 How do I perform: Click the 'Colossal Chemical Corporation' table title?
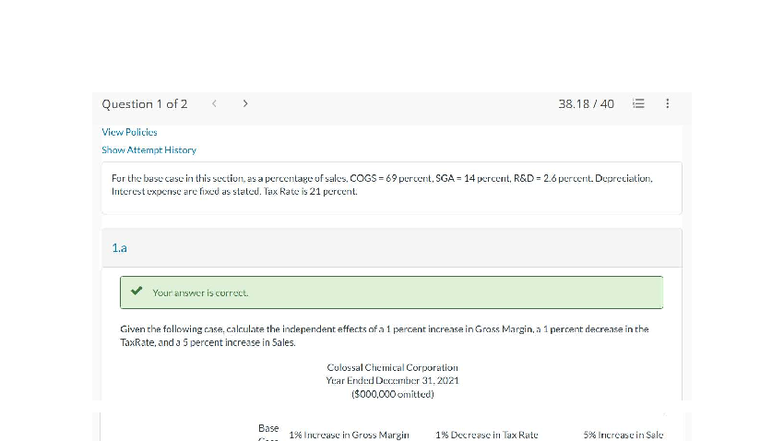(x=392, y=368)
